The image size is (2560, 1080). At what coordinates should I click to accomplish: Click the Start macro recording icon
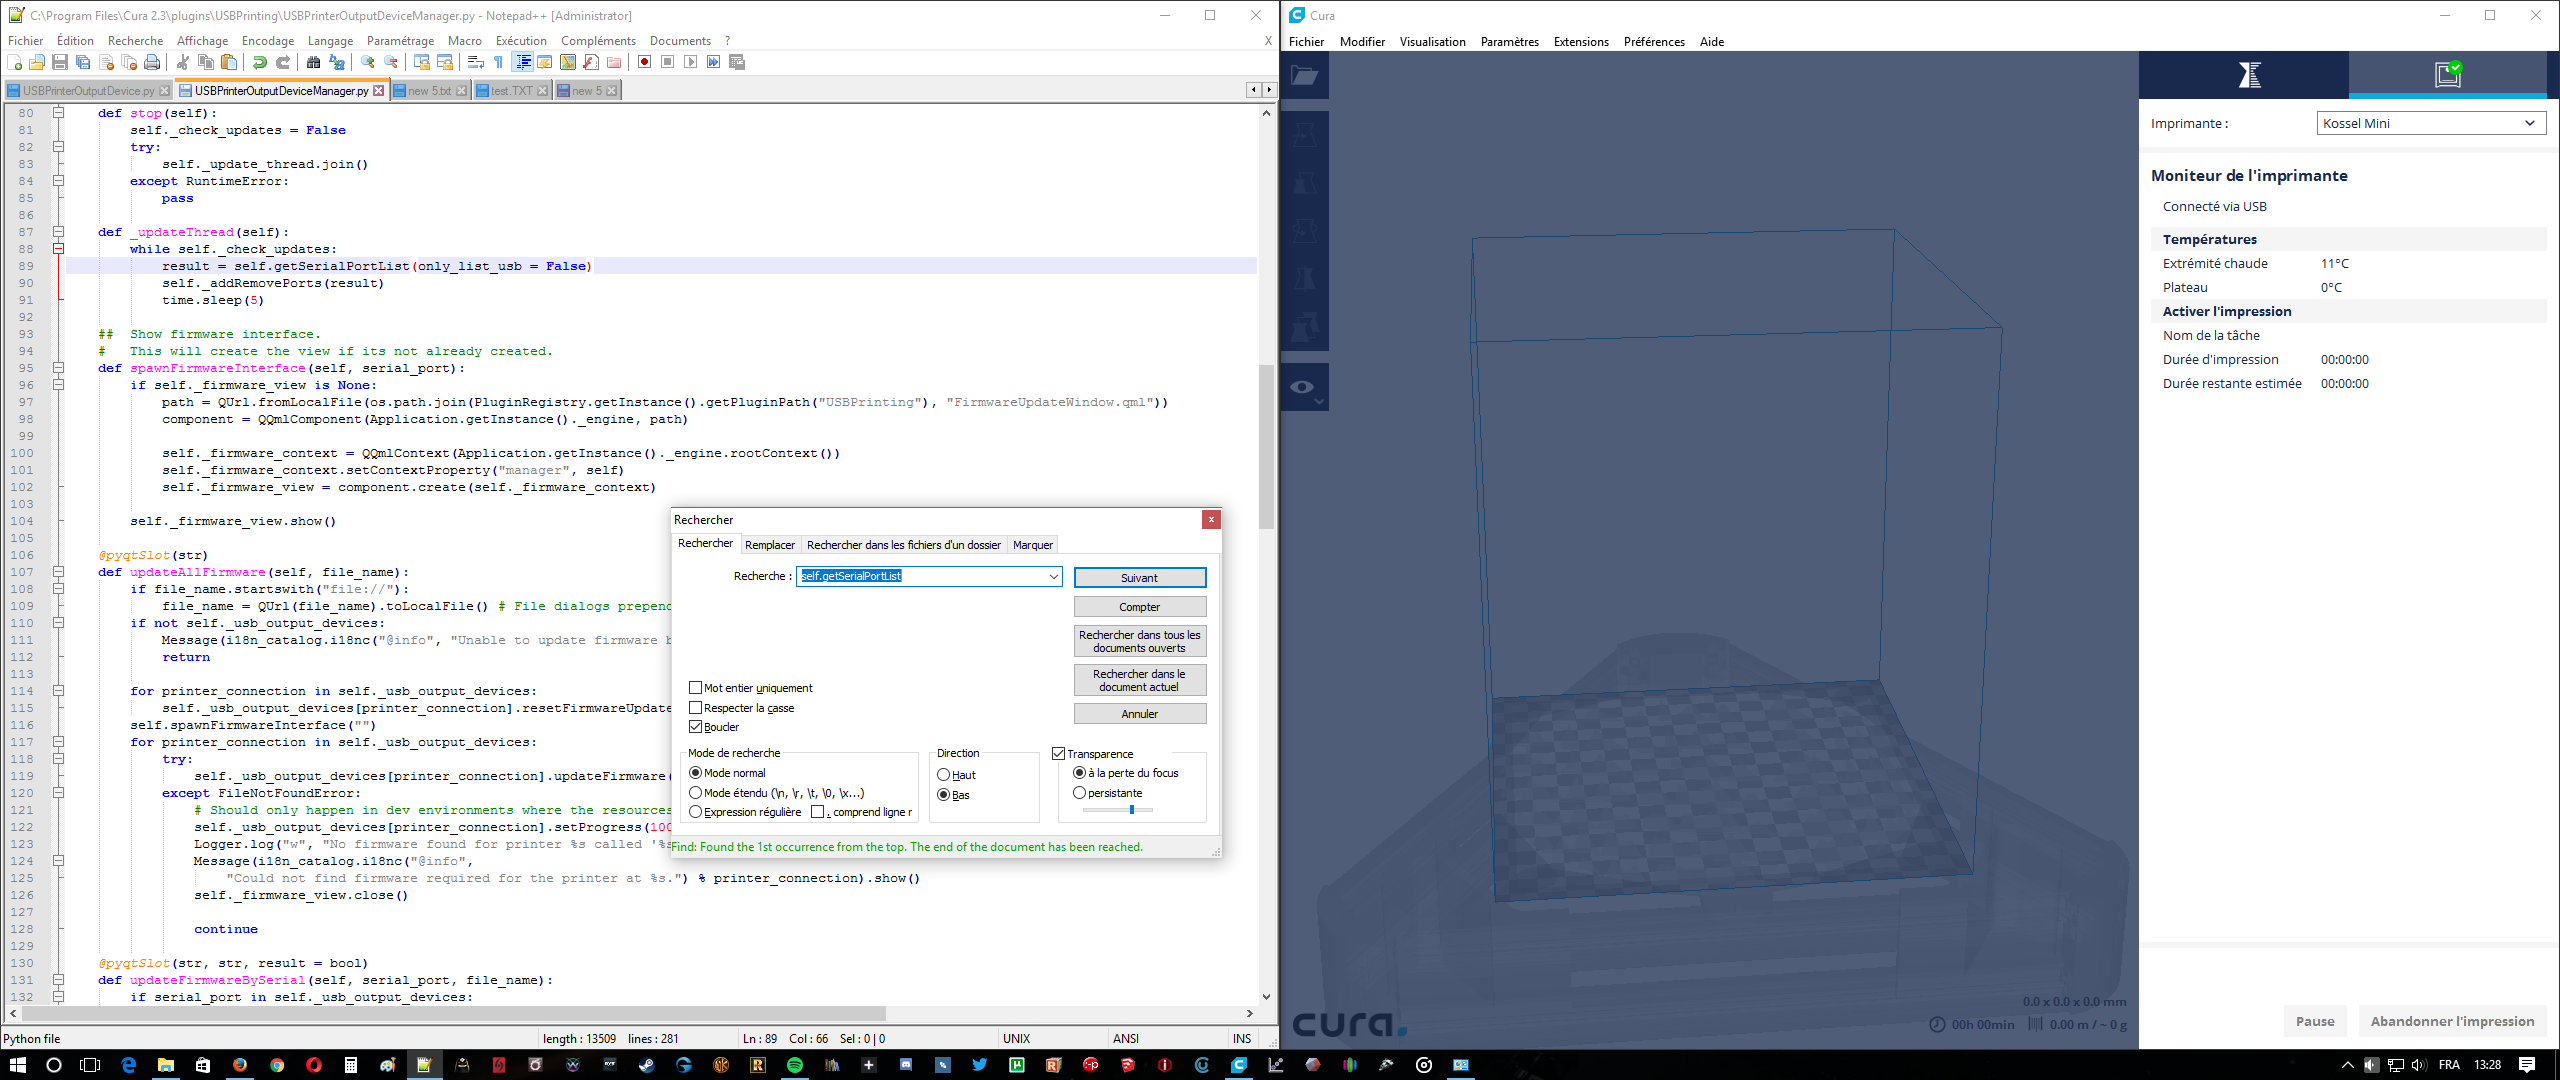point(645,63)
